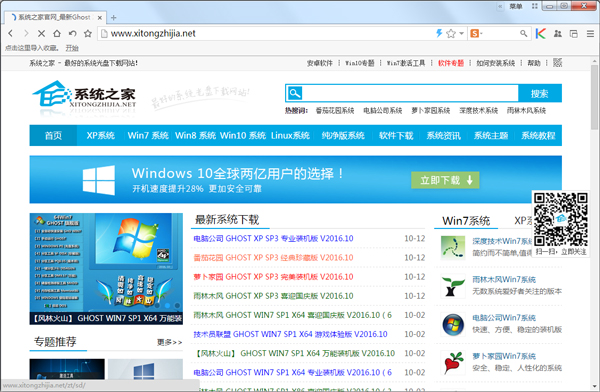Open 萝卜家园 GHOST XP SP3 完美装机版 V2016.10
Image resolution: width=600 pixels, height=392 pixels.
tap(273, 277)
